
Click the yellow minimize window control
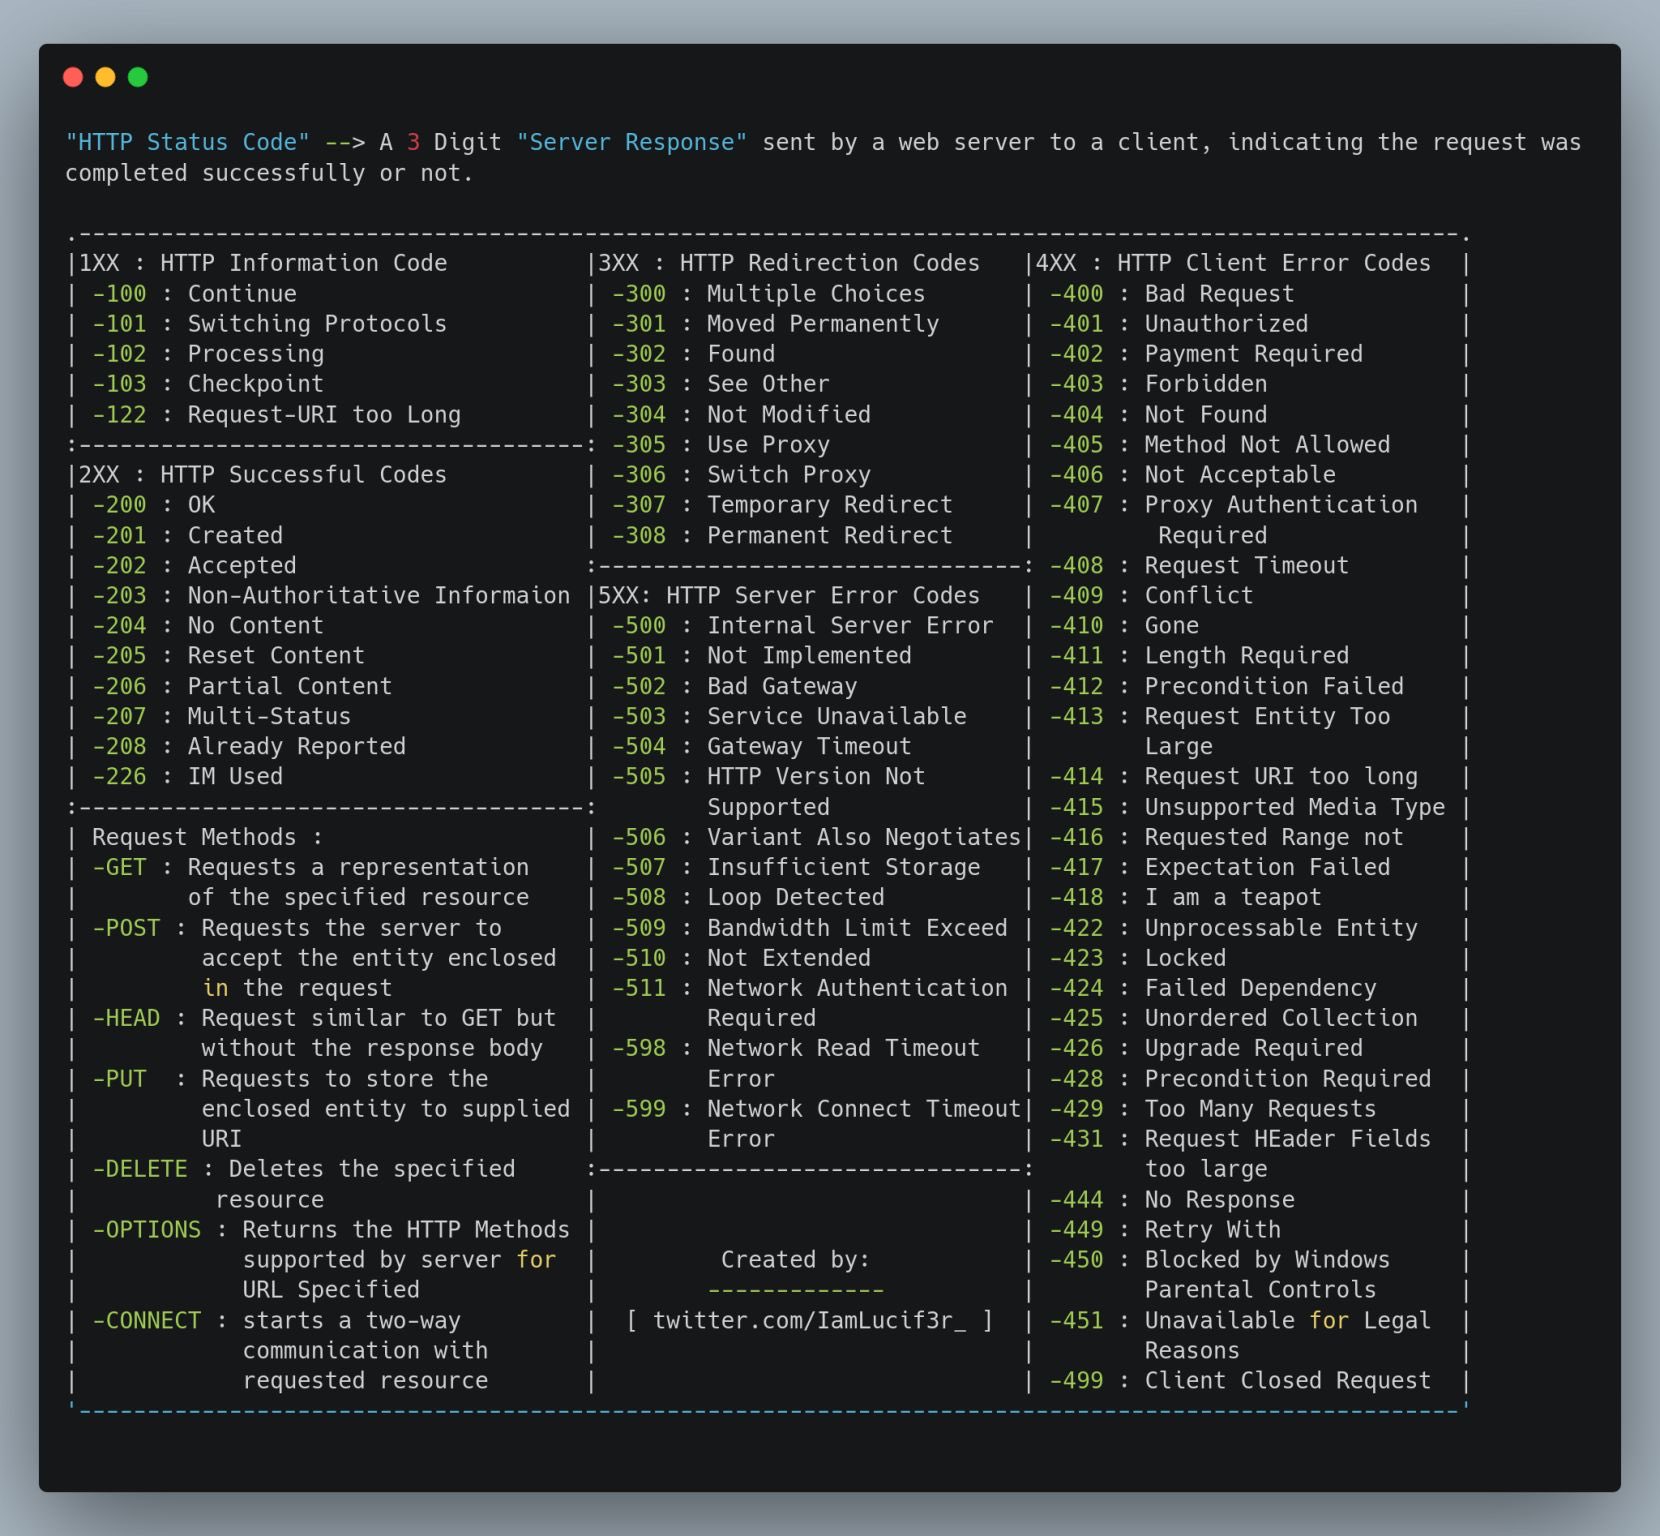105,75
